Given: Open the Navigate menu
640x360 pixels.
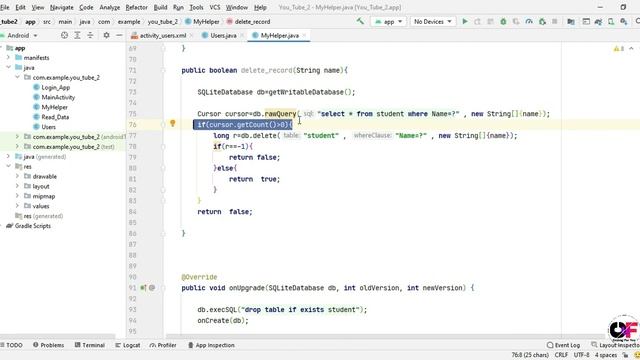Looking at the screenshot, I should point(62,7).
